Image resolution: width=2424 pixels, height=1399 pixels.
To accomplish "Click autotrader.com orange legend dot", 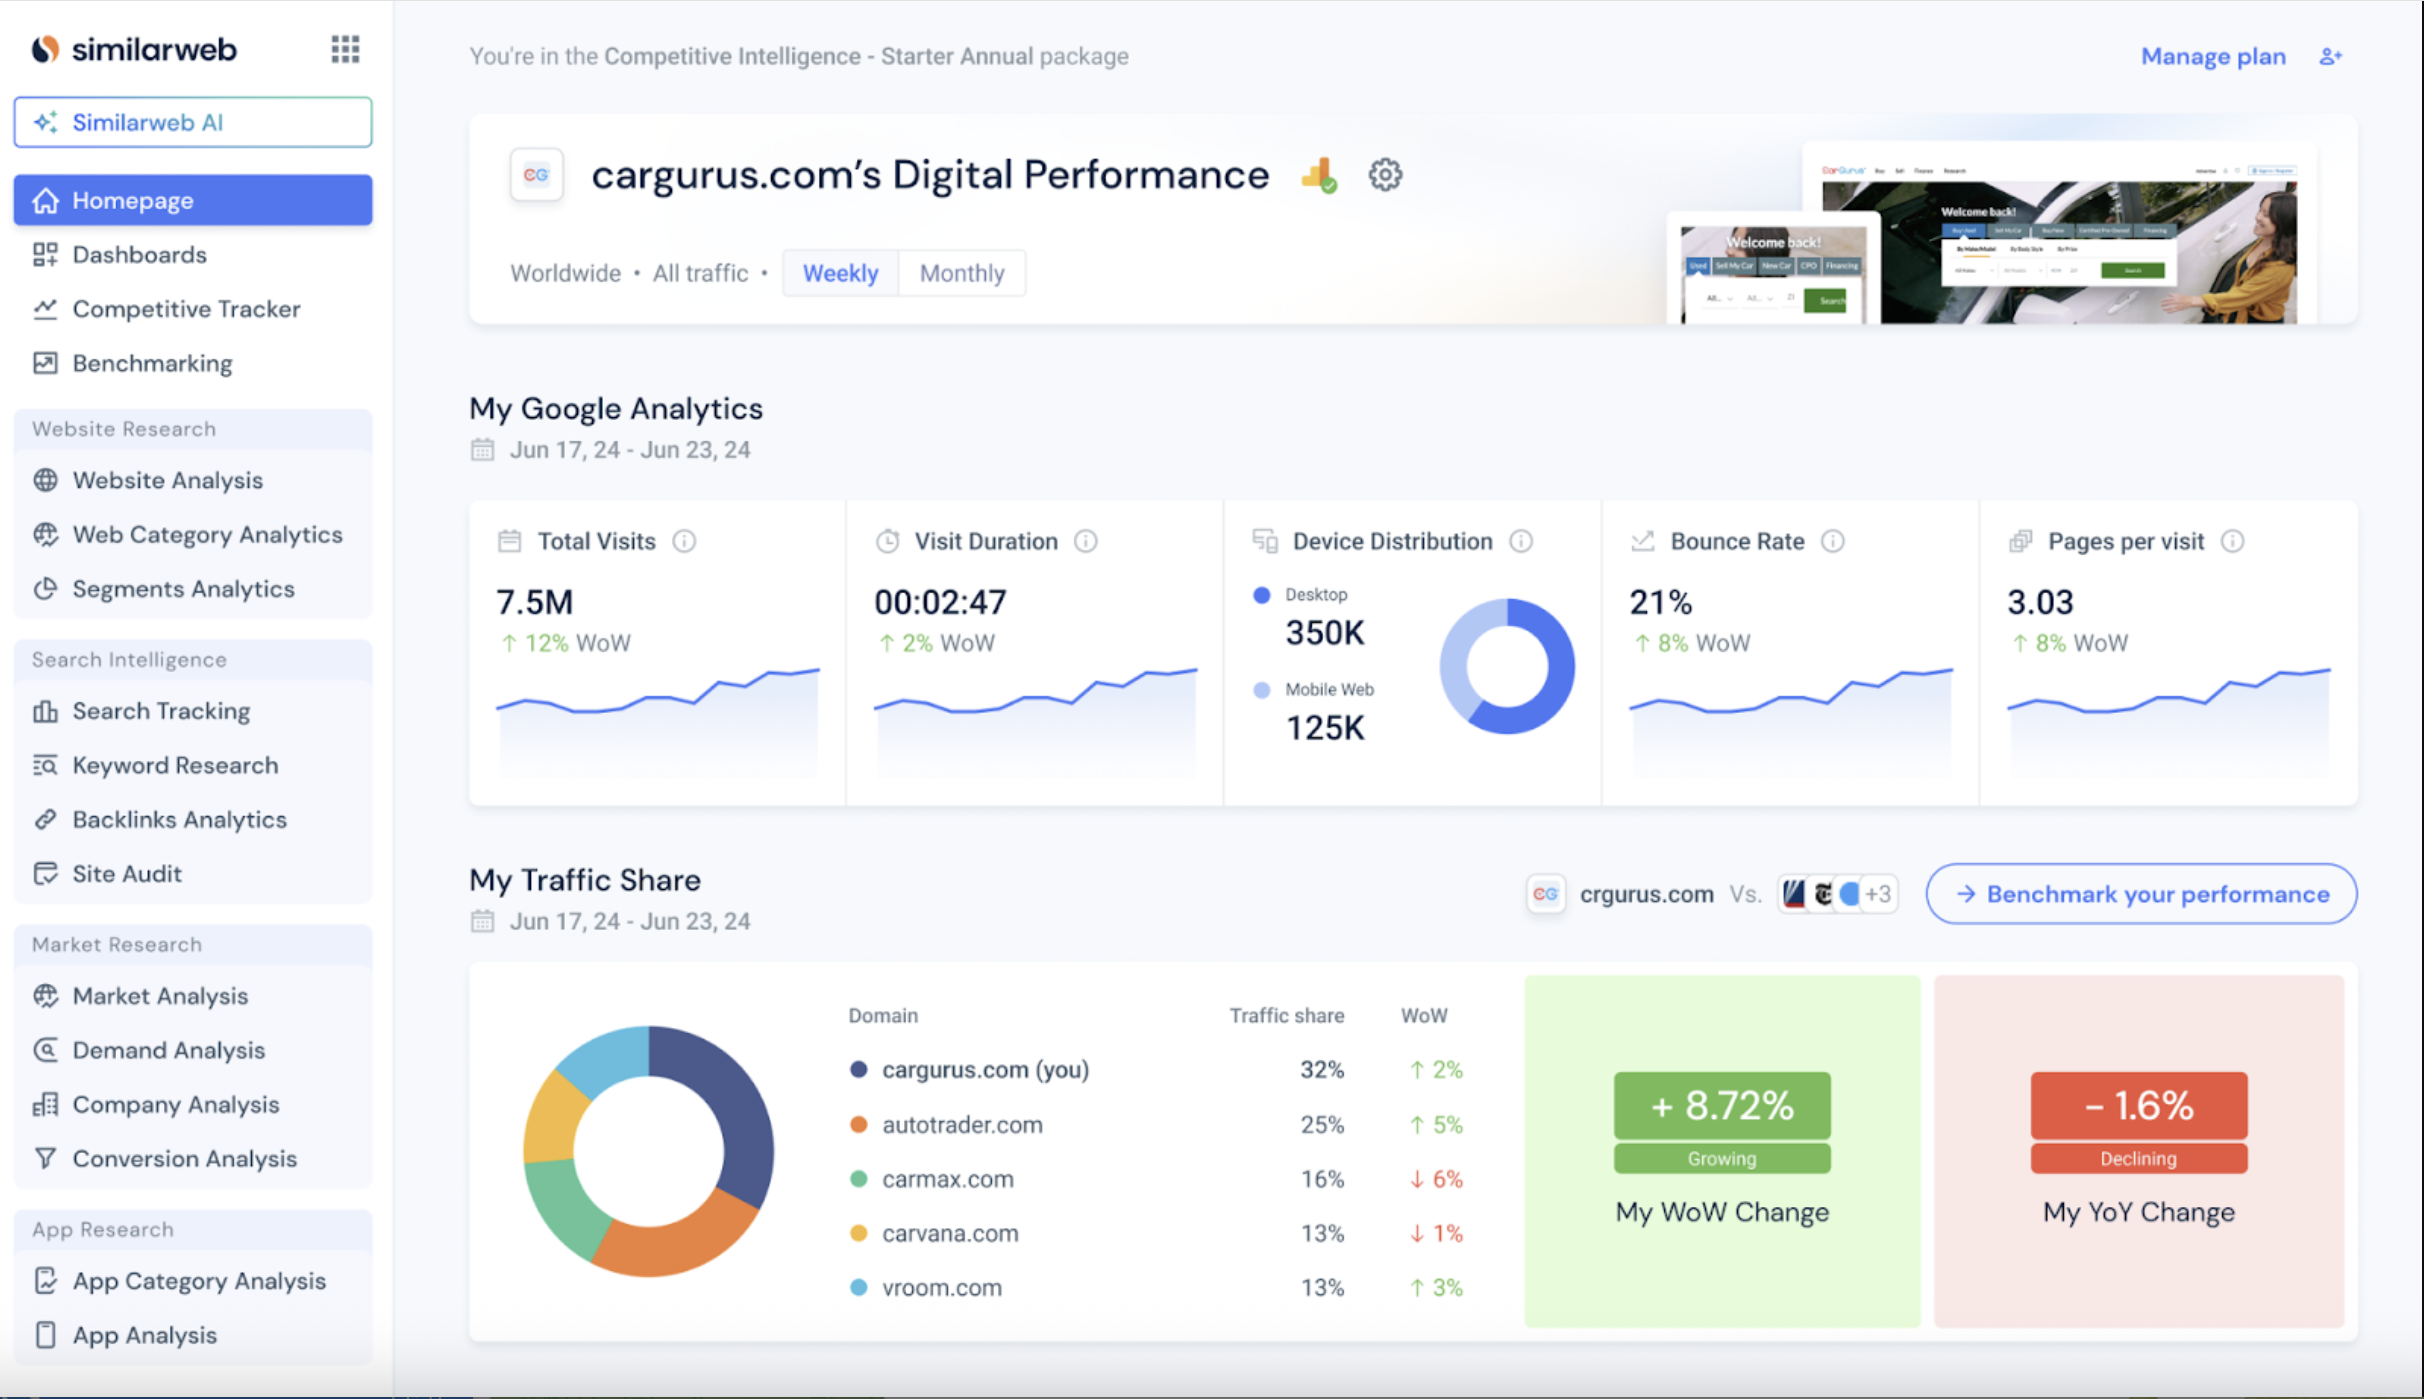I will (x=858, y=1124).
